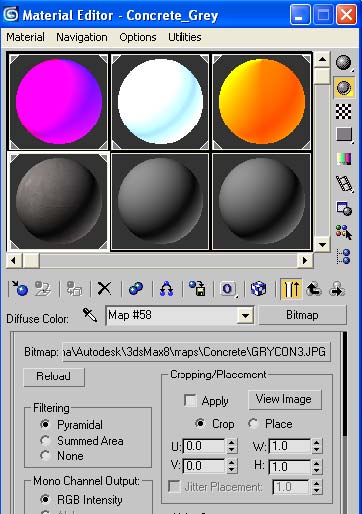Click the Make Material Copy icon
Screen dimensions: 362x514
tap(136, 289)
